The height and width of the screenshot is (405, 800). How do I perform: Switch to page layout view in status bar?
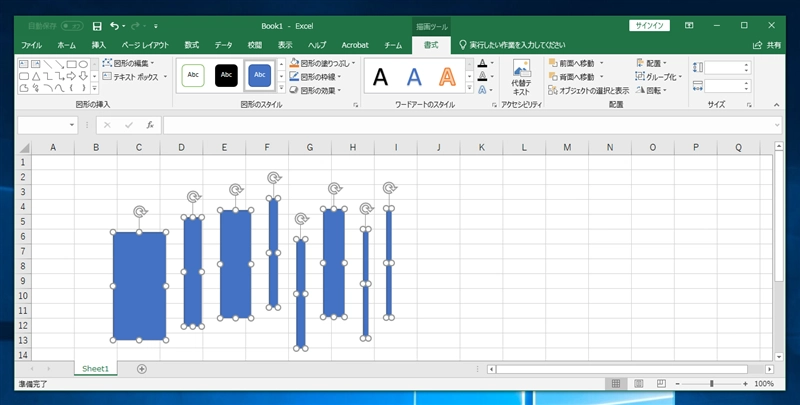[x=638, y=384]
